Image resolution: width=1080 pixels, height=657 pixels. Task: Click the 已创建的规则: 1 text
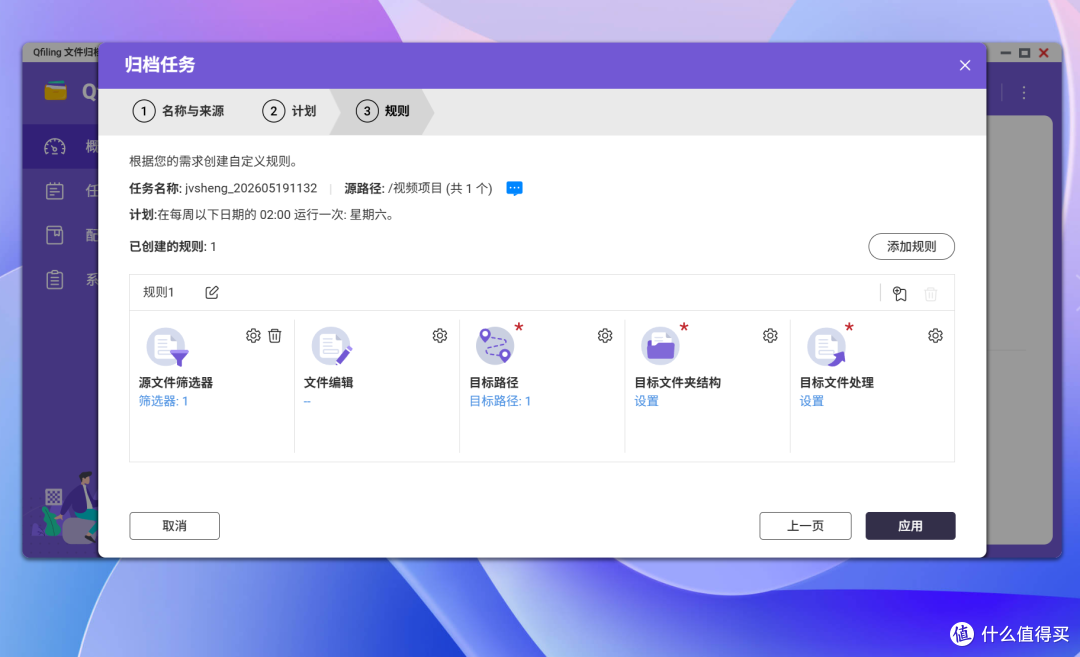pyautogui.click(x=173, y=247)
